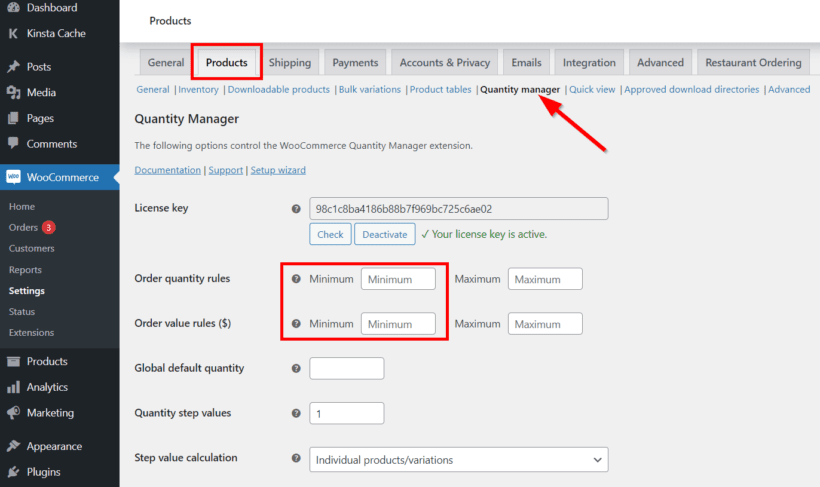820x487 pixels.
Task: Click the Marketing megaphone icon
Action: pyautogui.click(x=13, y=413)
